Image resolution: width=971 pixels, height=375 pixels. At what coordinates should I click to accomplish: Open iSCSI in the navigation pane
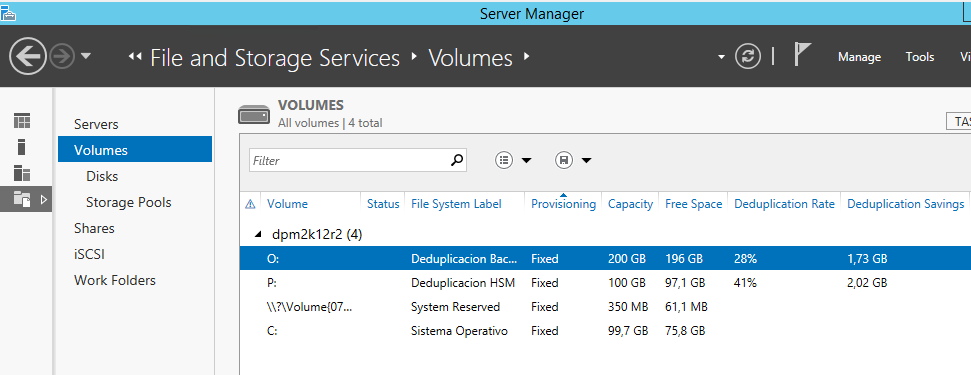point(88,254)
